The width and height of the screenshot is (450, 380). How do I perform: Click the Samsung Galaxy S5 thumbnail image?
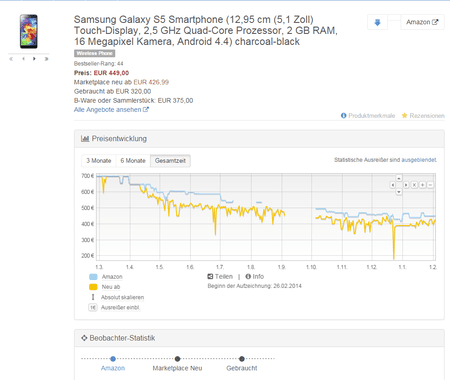tap(29, 31)
